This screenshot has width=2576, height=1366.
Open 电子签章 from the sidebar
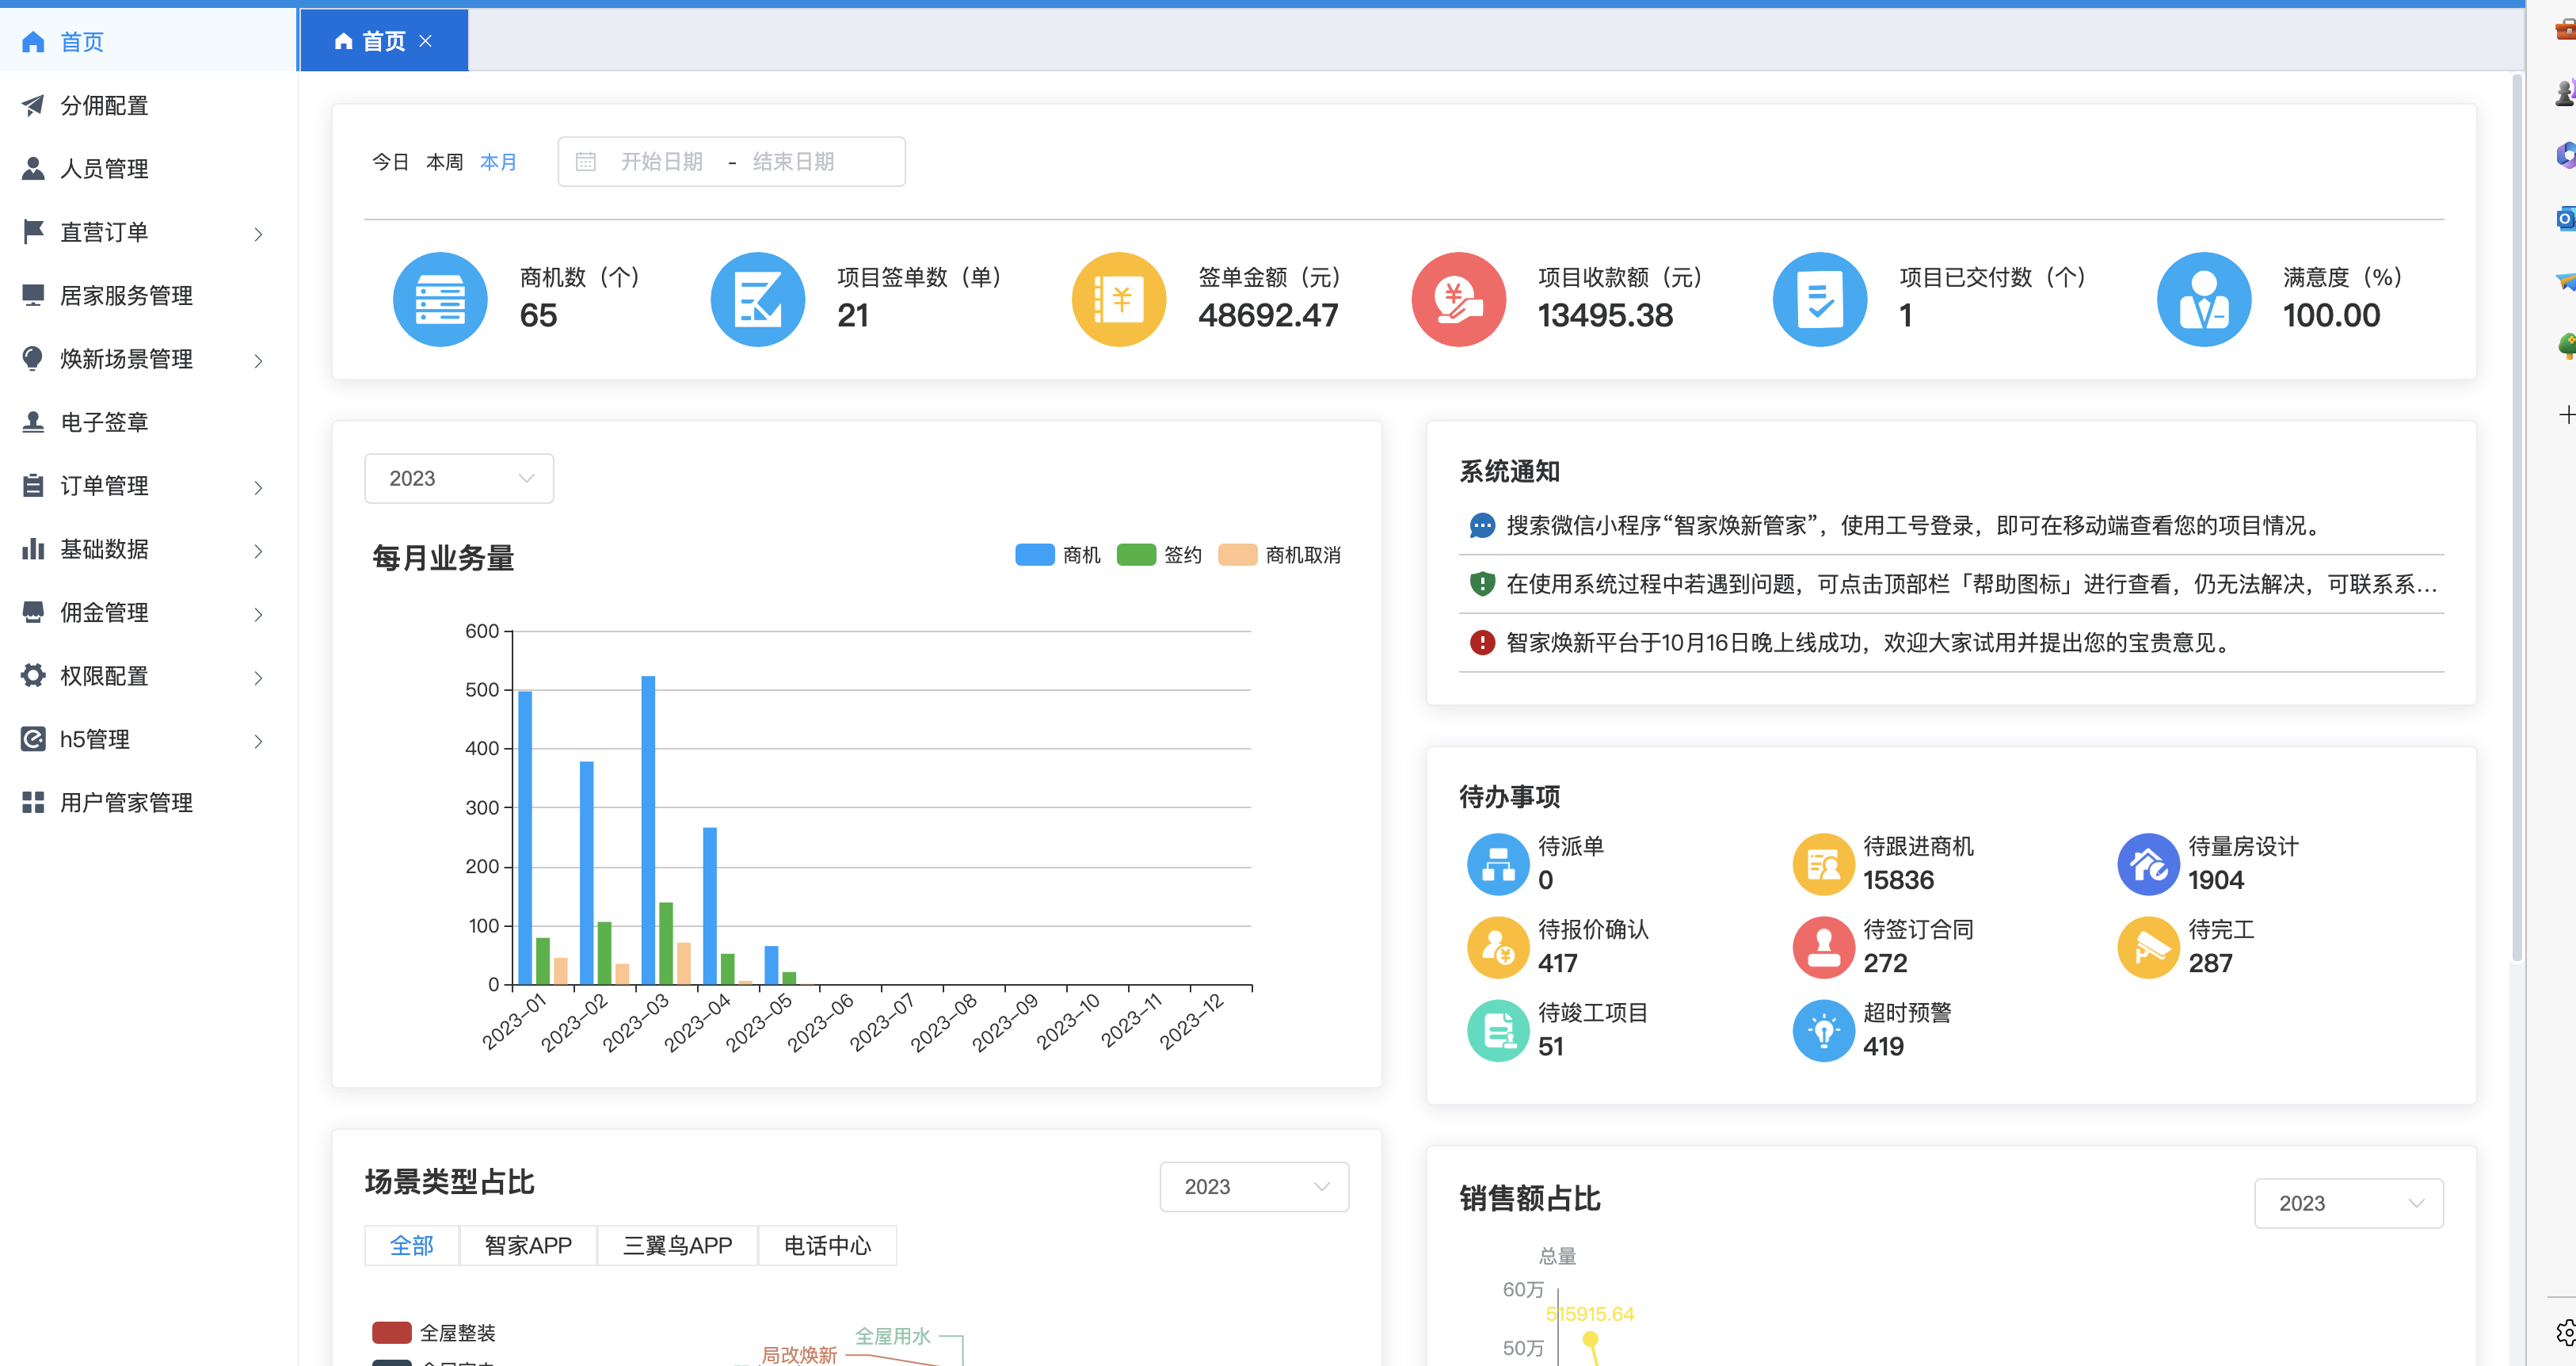(148, 422)
